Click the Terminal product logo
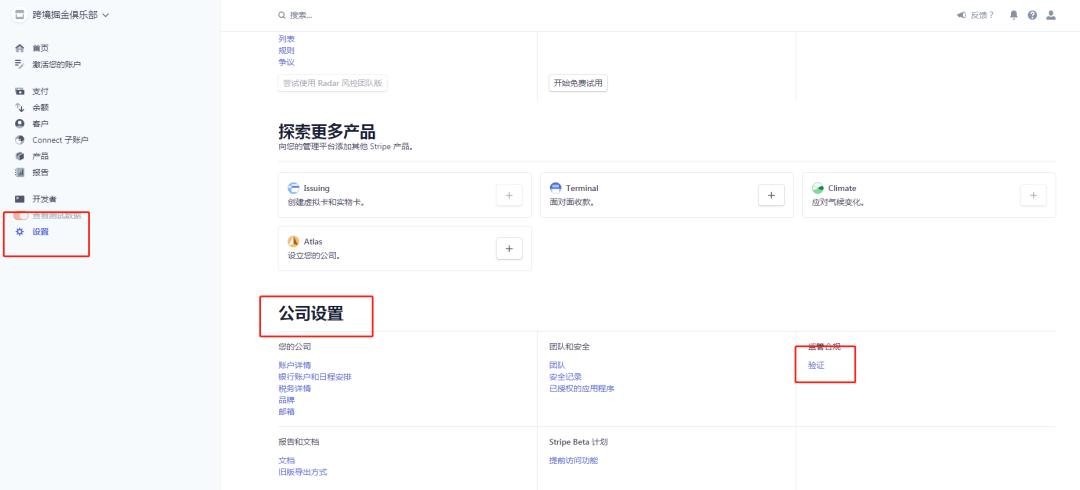The height and width of the screenshot is (490, 1080). pyautogui.click(x=556, y=188)
